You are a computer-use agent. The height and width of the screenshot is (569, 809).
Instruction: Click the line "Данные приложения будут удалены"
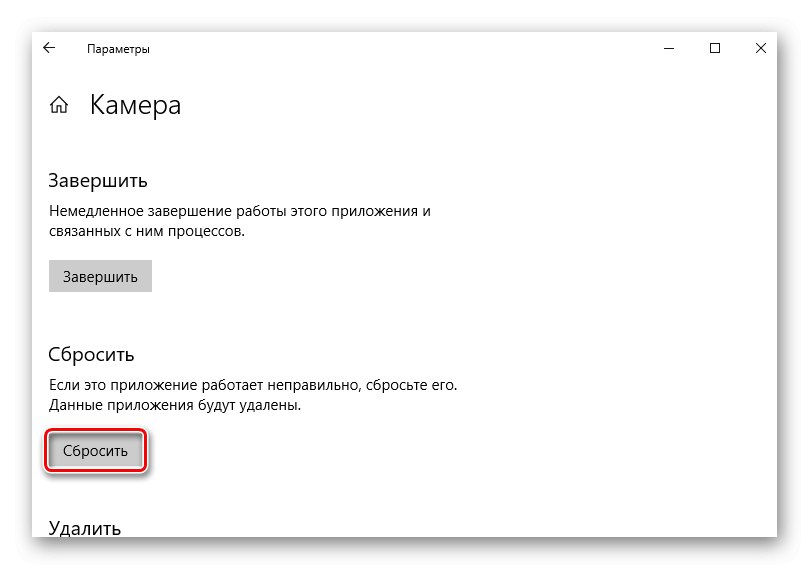click(175, 405)
